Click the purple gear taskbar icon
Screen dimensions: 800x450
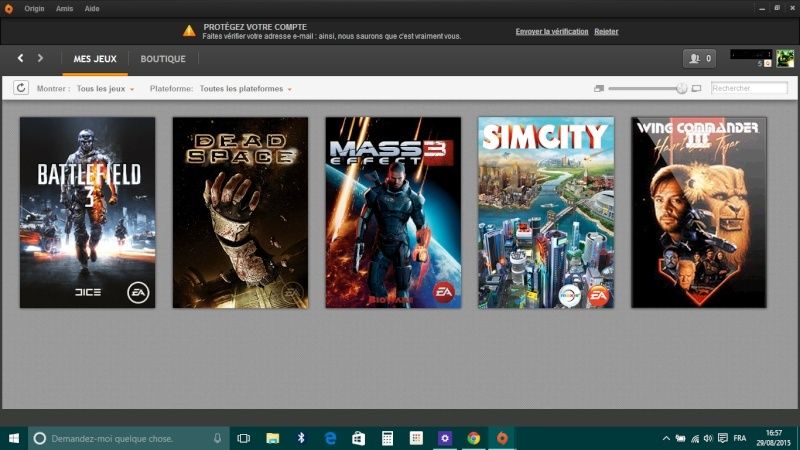pyautogui.click(x=445, y=438)
